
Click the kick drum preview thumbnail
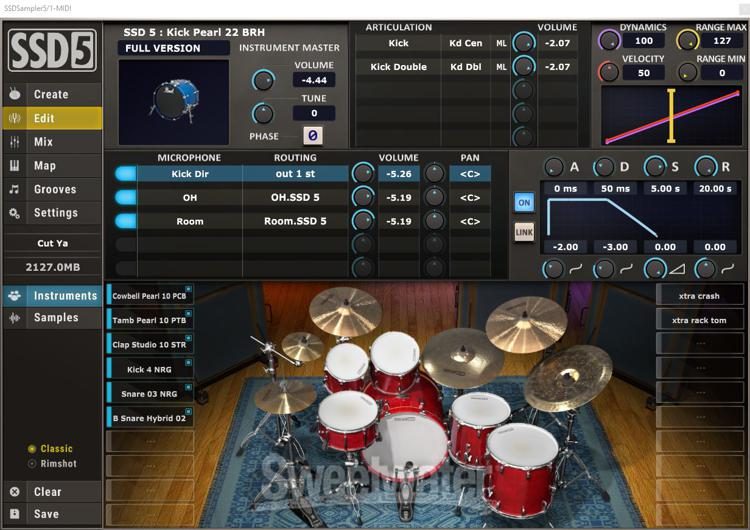click(174, 102)
